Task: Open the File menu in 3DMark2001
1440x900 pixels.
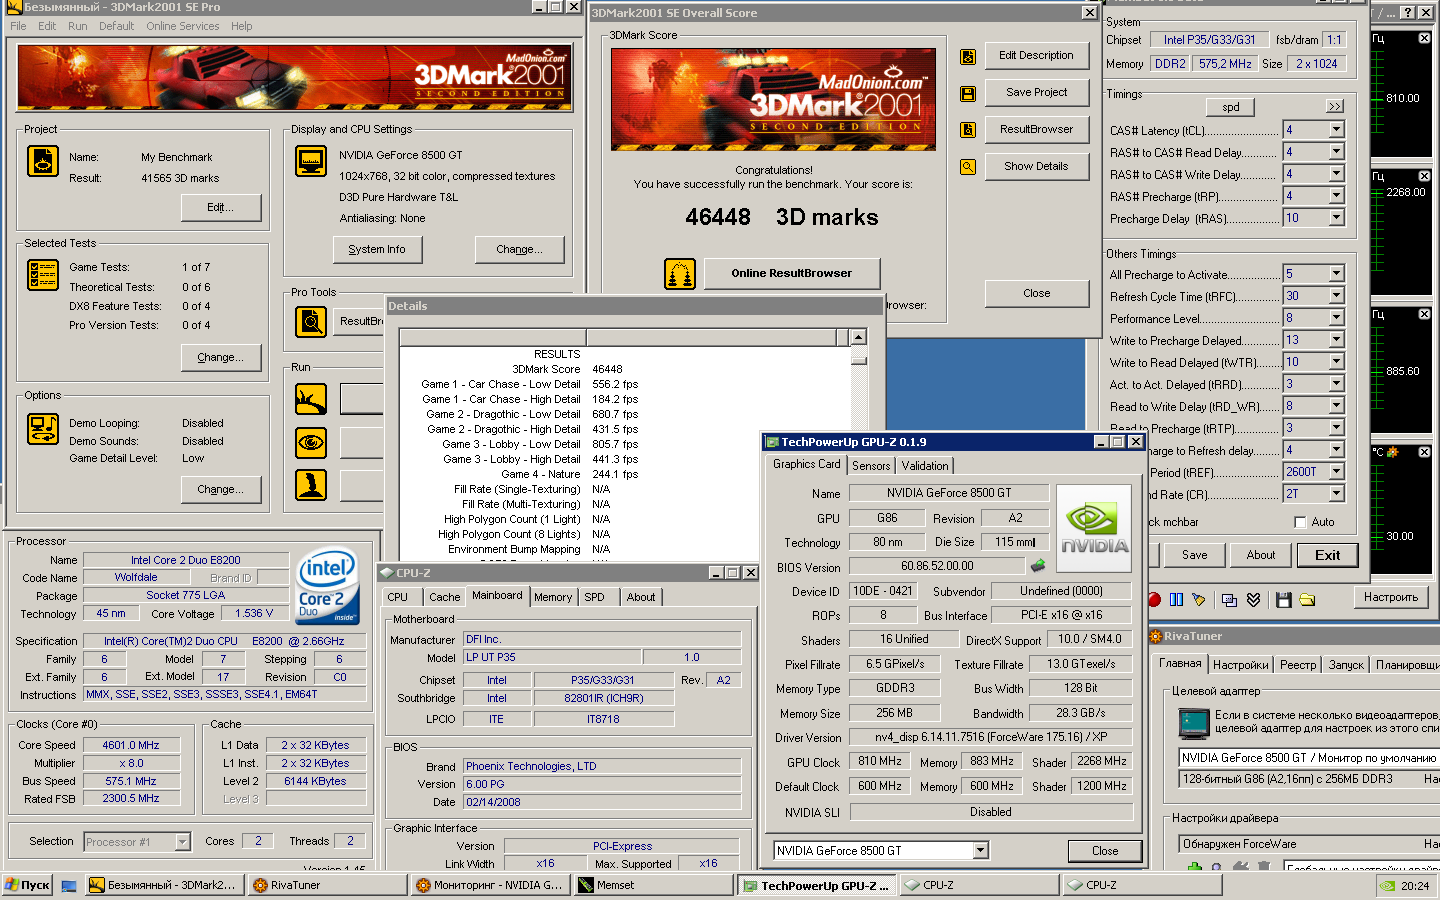Action: click(18, 26)
